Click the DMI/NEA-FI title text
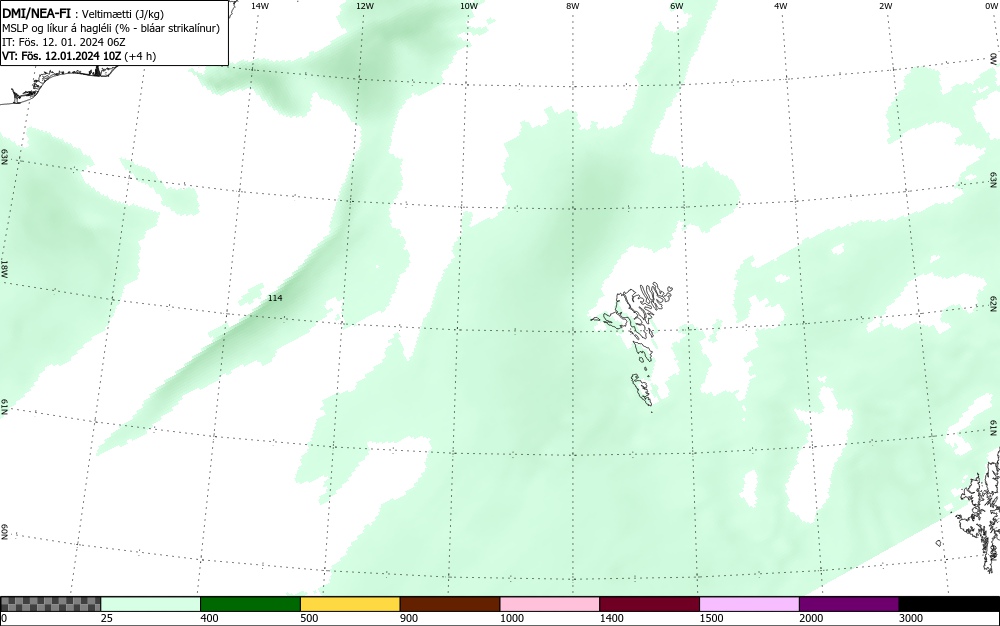 36,14
